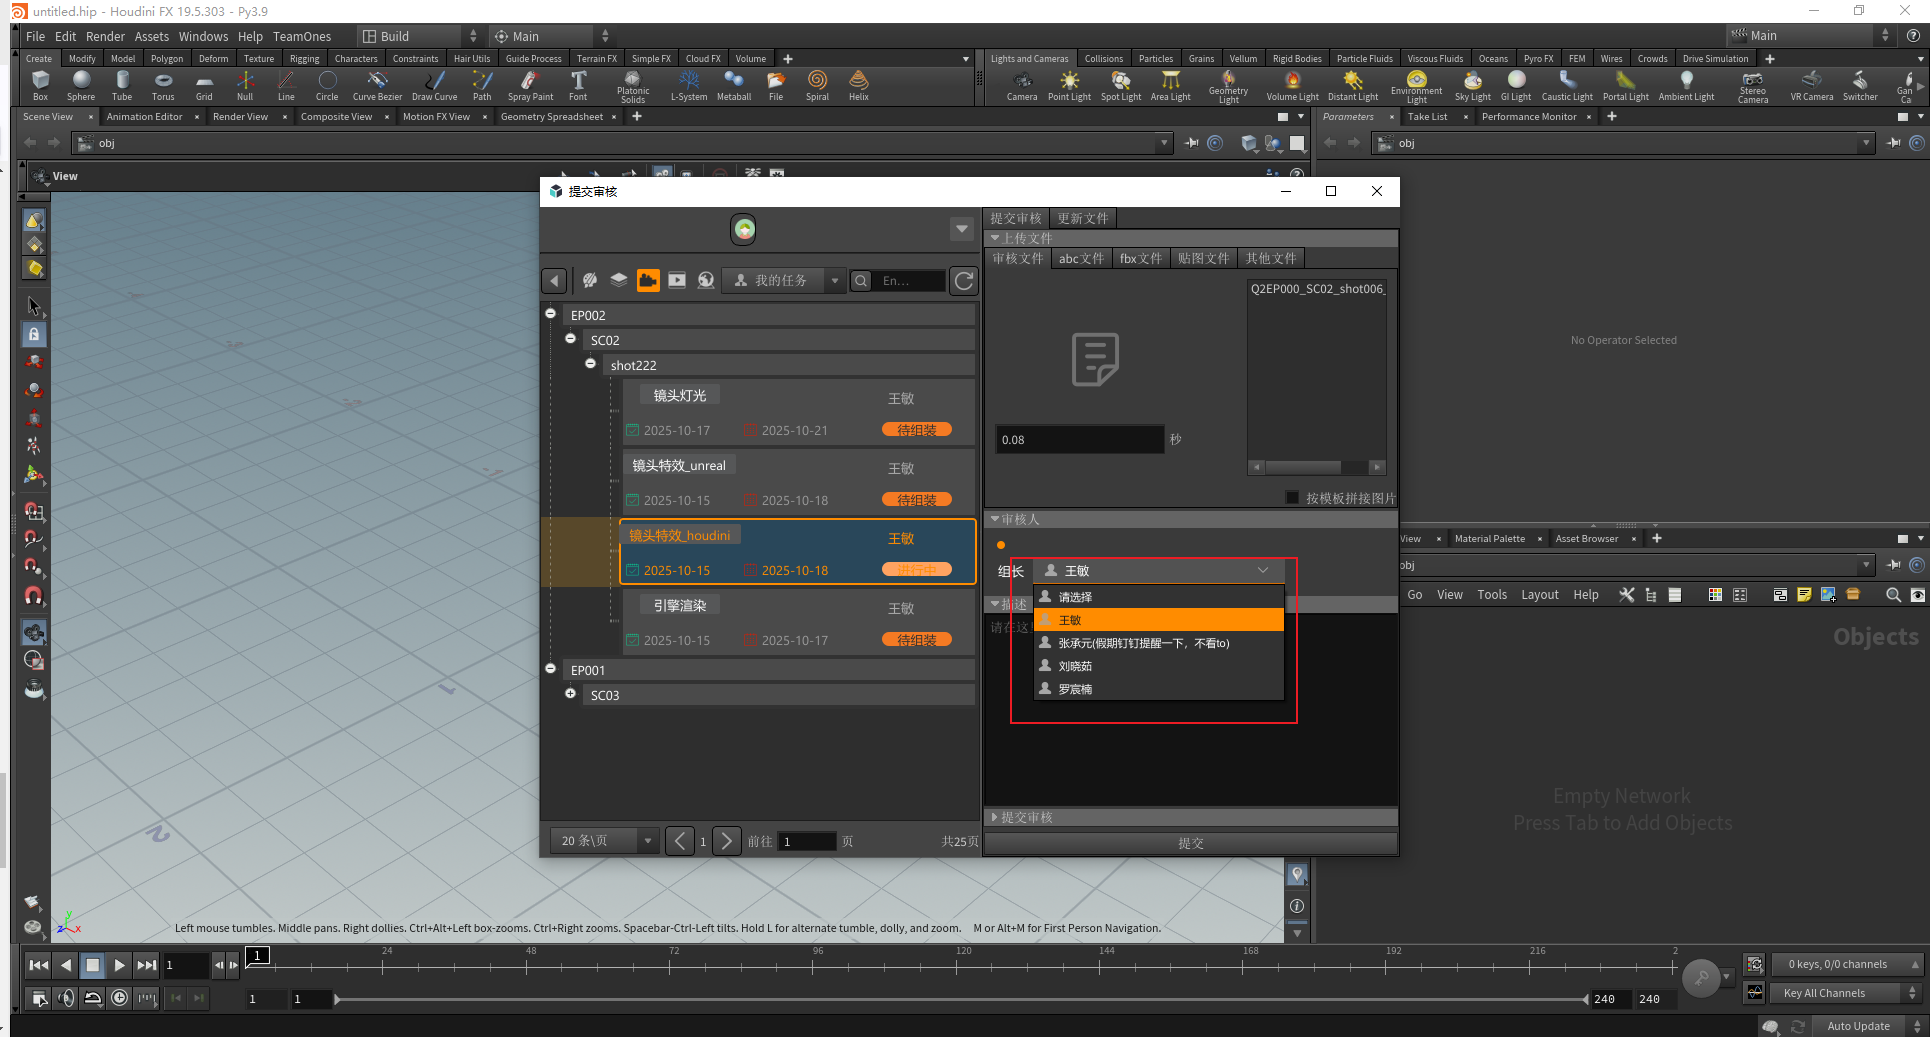Choose 刘晓茹 from reviewer list
1930x1037 pixels.
point(1075,666)
